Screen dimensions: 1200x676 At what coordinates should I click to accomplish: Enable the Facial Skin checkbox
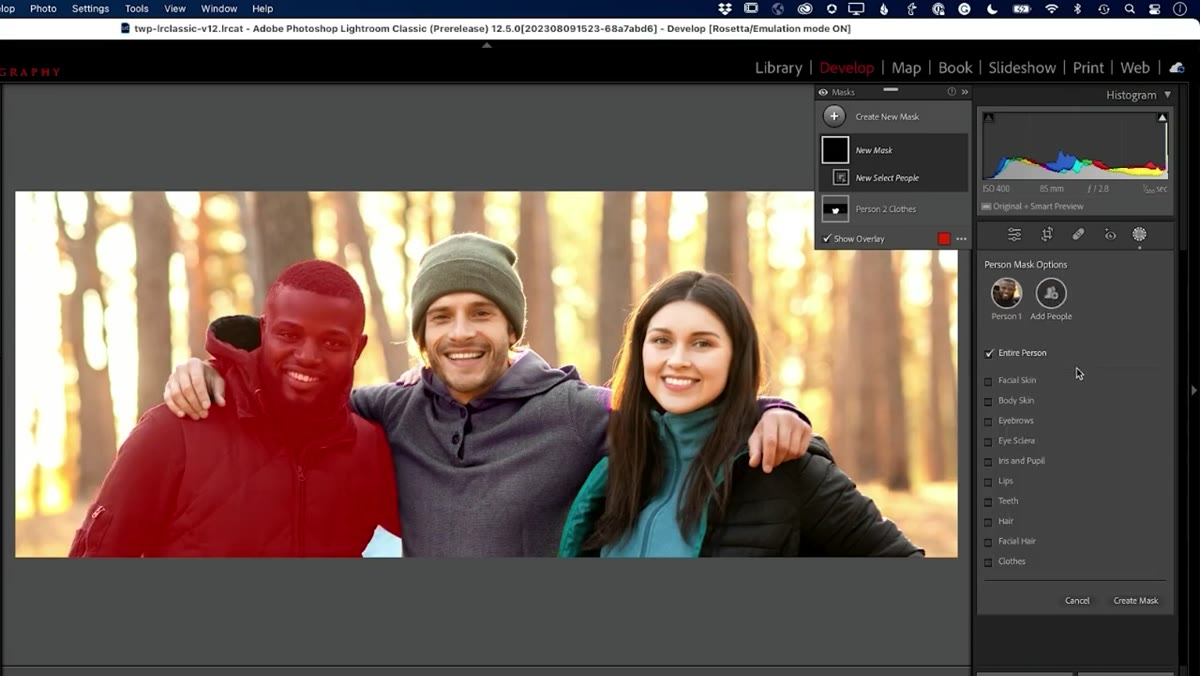click(989, 381)
